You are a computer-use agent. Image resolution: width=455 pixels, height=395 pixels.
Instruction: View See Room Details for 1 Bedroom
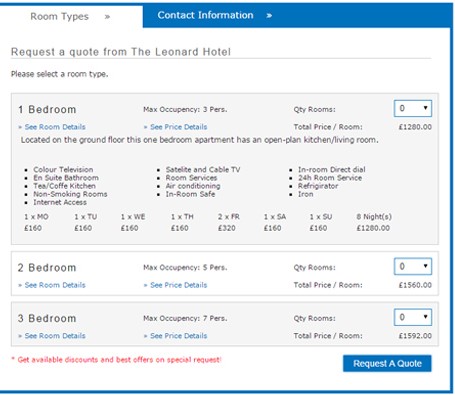tap(52, 127)
